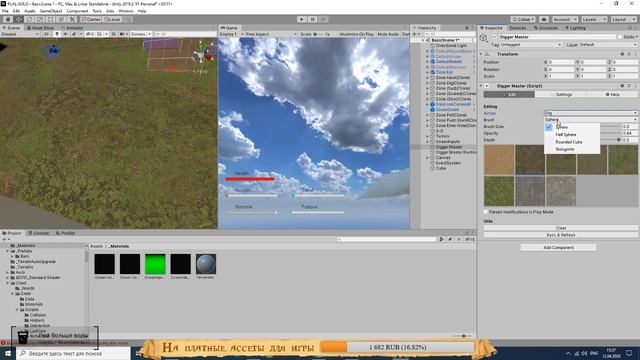Select the Scale tool in the toolbar
This screenshot has height=360, width=640.
[x=40, y=19]
